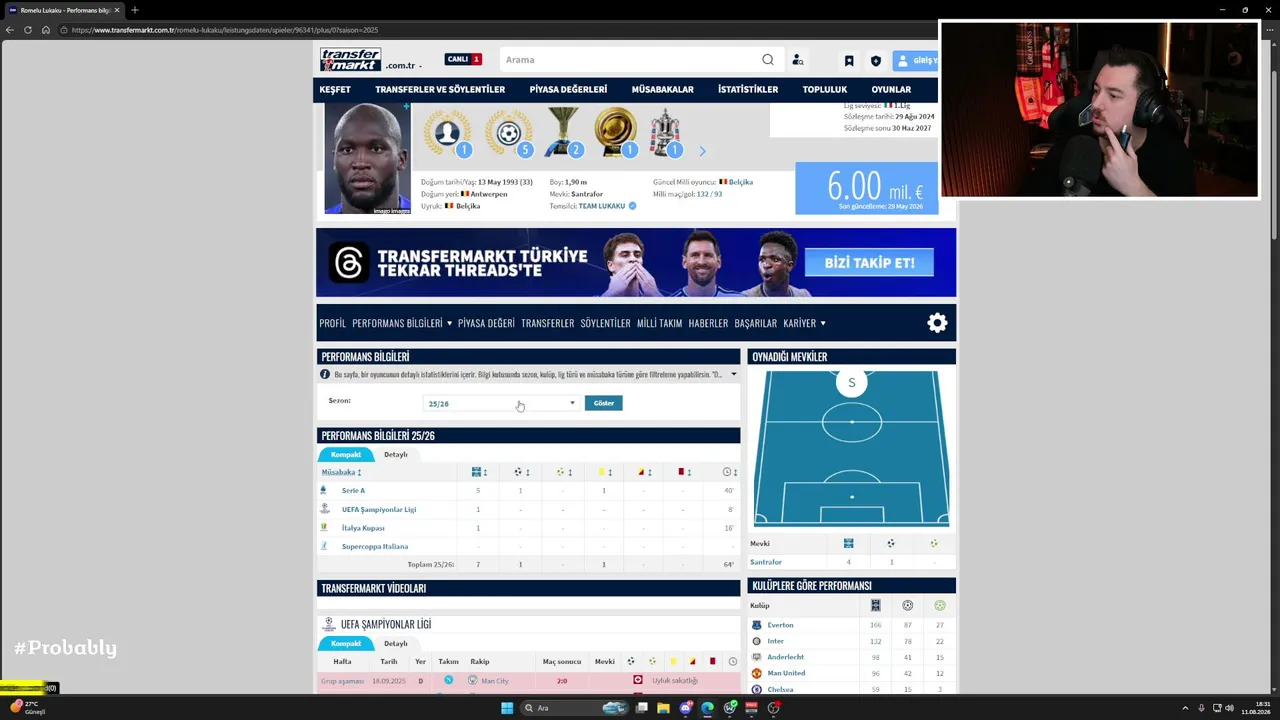1280x720 pixels.
Task: Open the Haberler player tab
Action: pos(708,324)
